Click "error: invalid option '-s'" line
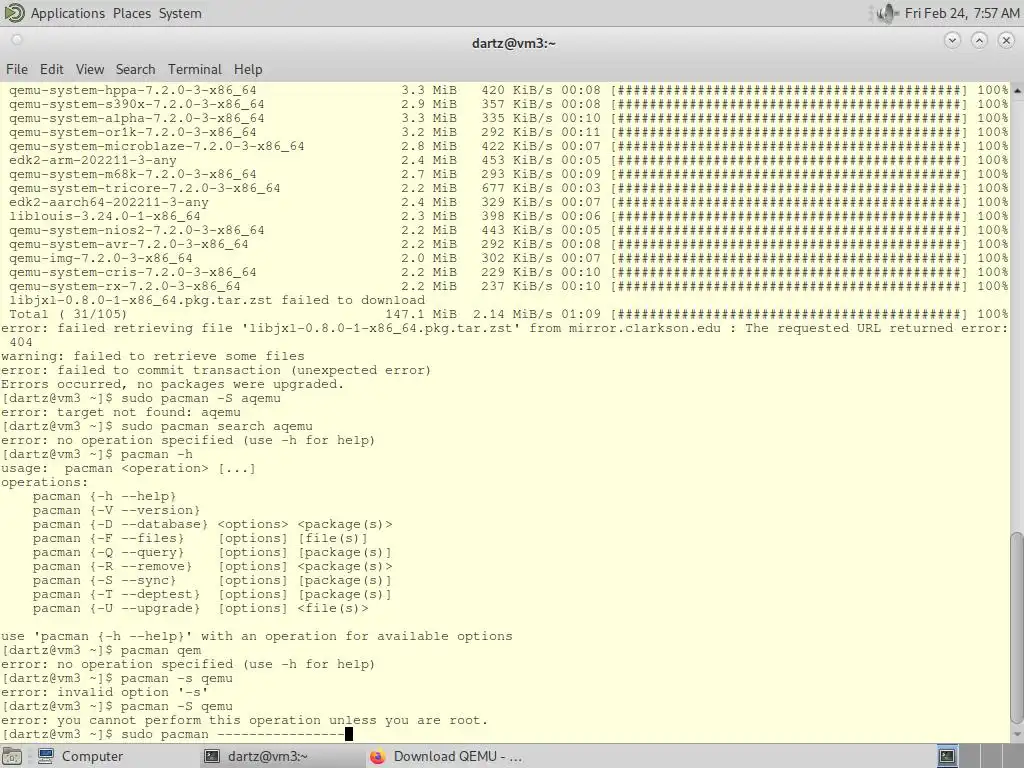1024x768 pixels. [x=104, y=692]
